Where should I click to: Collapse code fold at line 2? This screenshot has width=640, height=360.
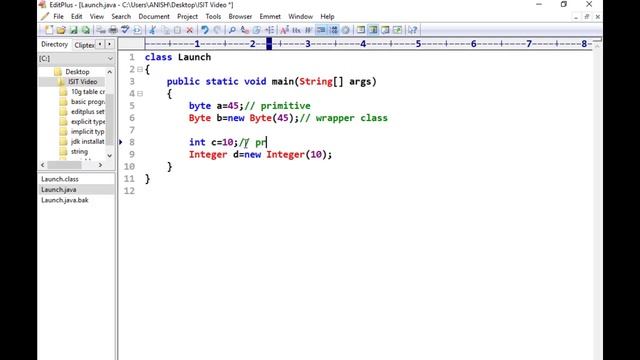tap(140, 69)
